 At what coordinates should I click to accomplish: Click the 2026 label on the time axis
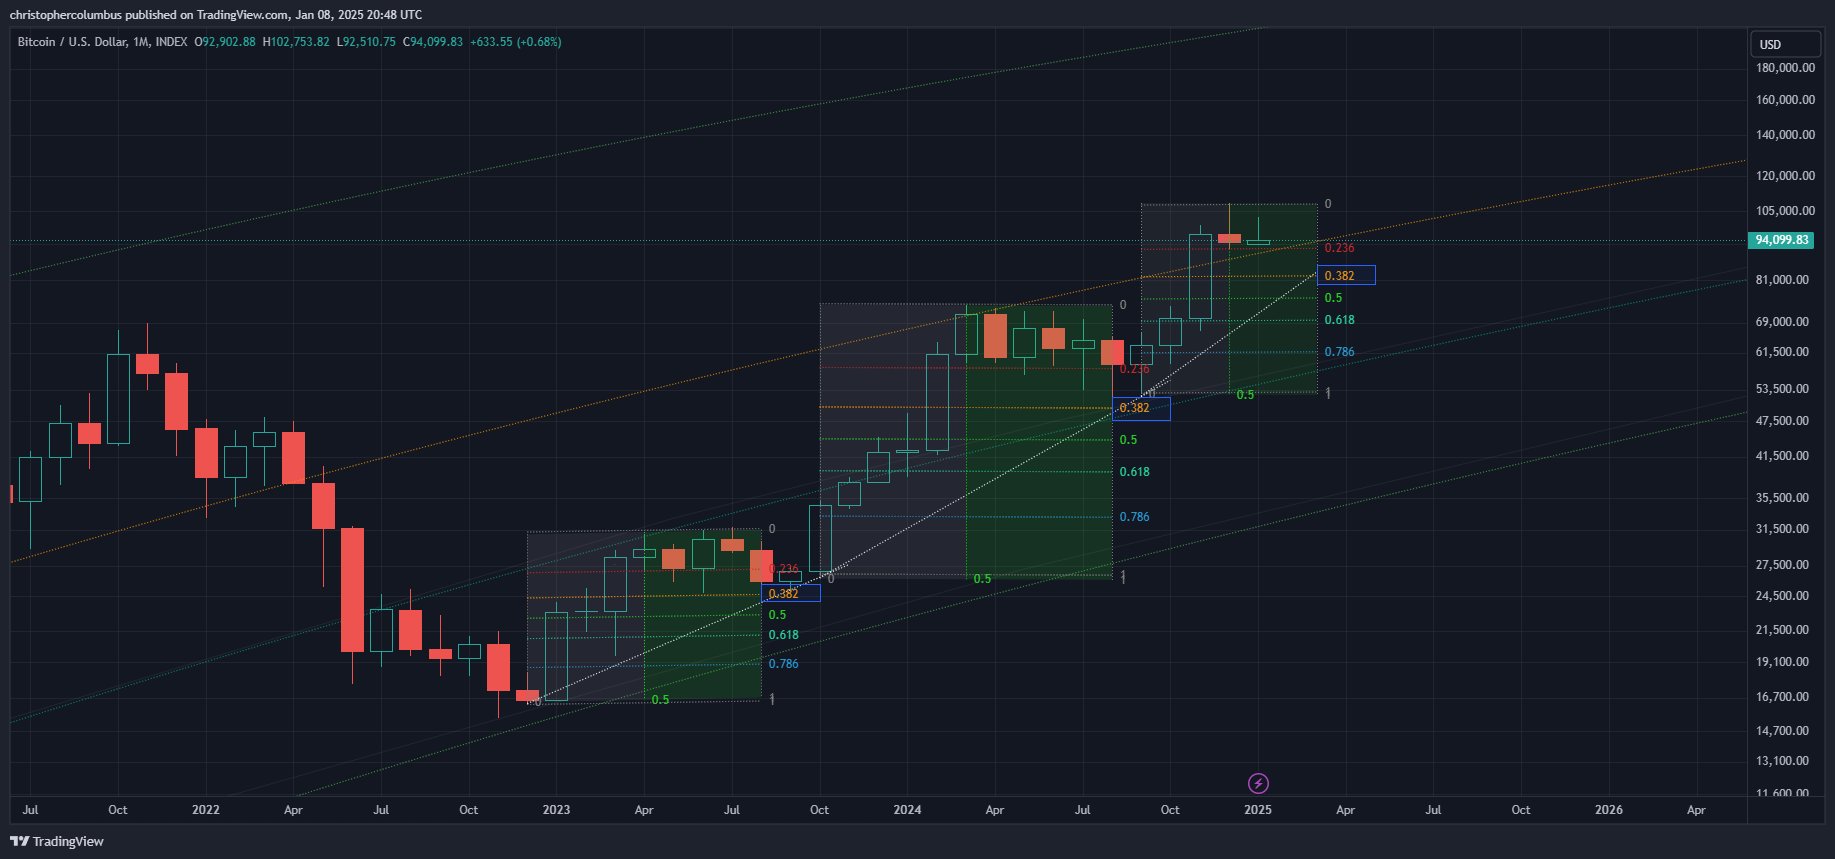(x=1608, y=809)
